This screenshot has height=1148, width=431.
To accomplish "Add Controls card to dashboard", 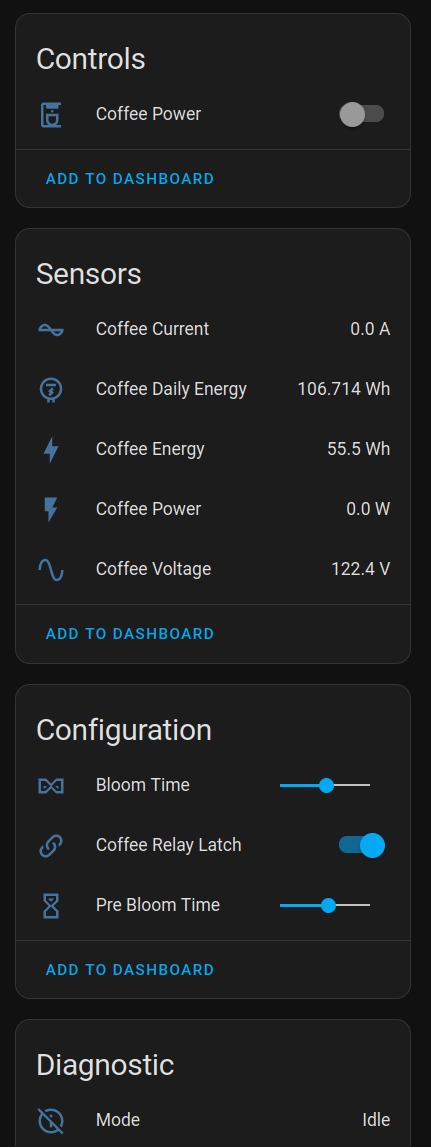I will coord(130,179).
